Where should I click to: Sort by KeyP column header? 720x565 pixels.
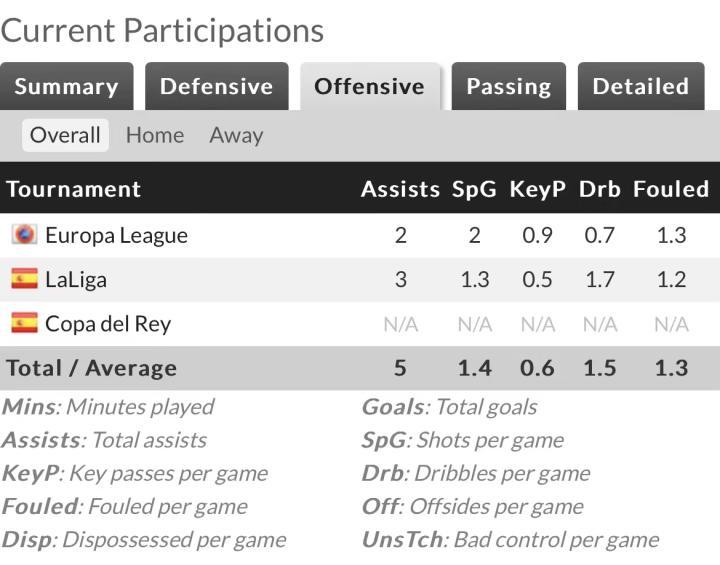(x=537, y=189)
